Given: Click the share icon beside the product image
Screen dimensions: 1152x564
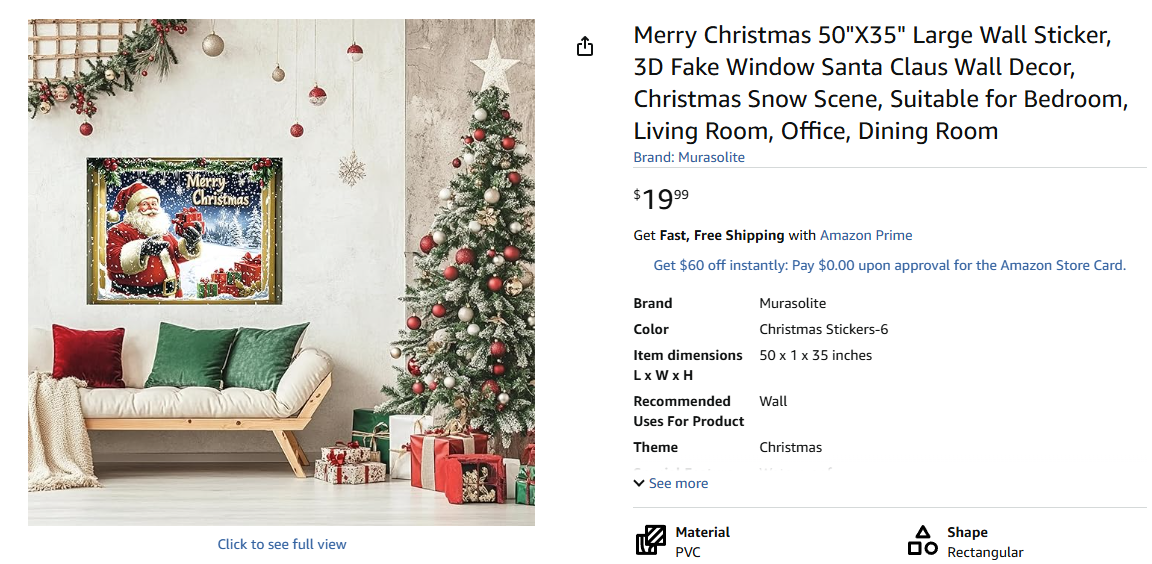Looking at the screenshot, I should pyautogui.click(x=585, y=47).
